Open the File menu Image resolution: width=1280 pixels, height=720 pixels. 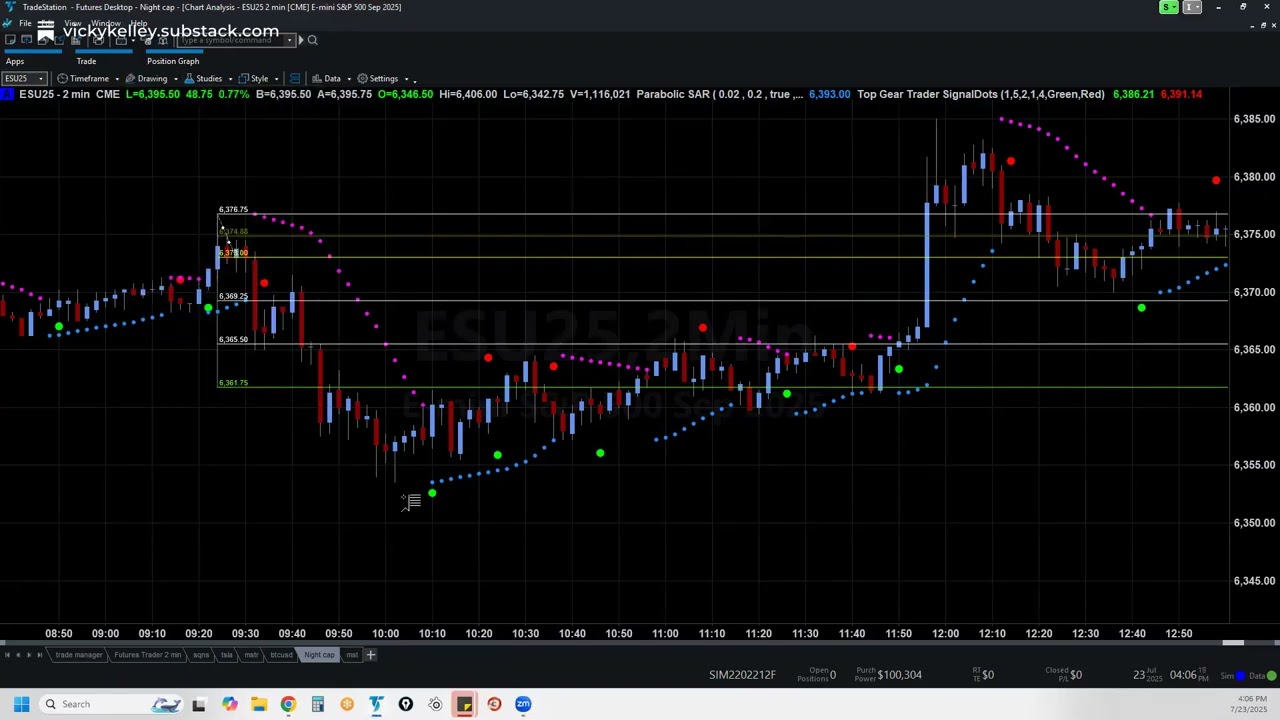25,23
